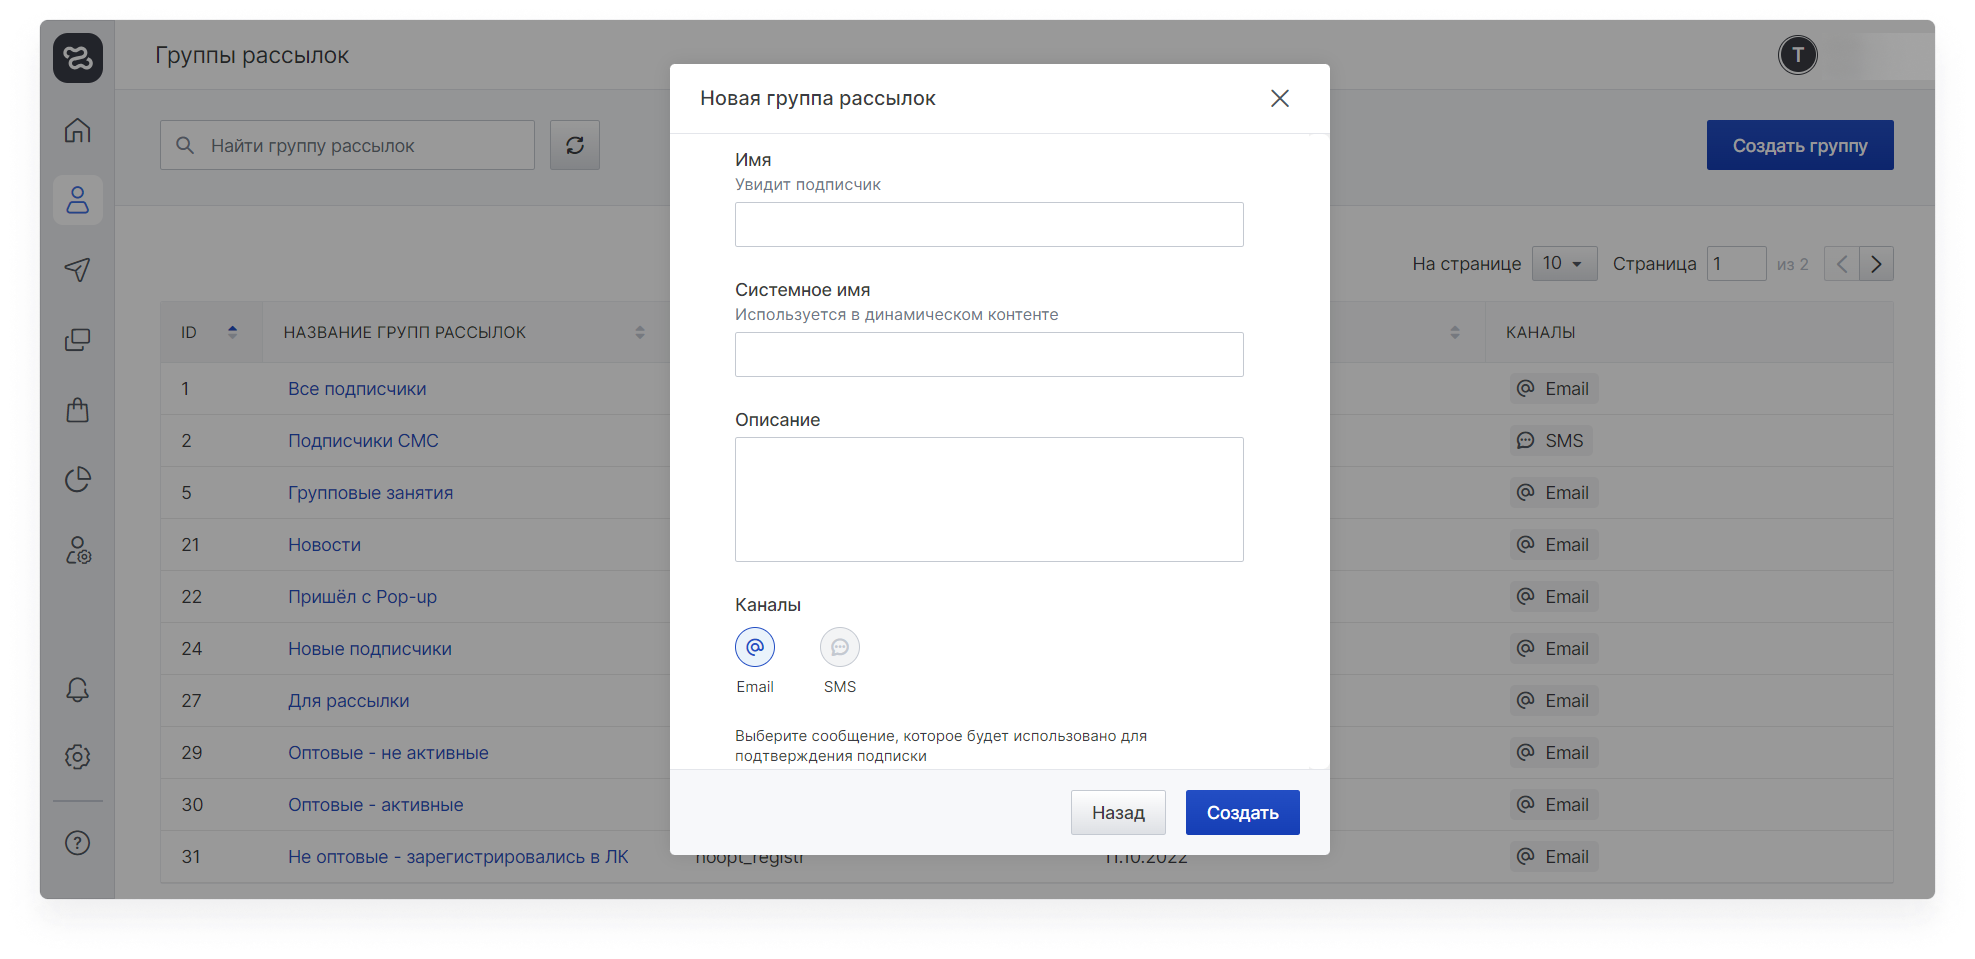The image size is (1975, 959).
Task: Open the Для рассылки group
Action: pos(349,701)
